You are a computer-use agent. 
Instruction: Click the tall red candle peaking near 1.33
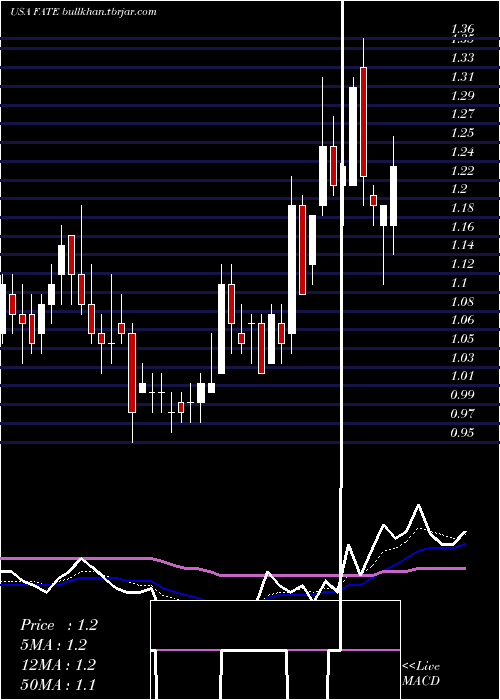pos(364,122)
